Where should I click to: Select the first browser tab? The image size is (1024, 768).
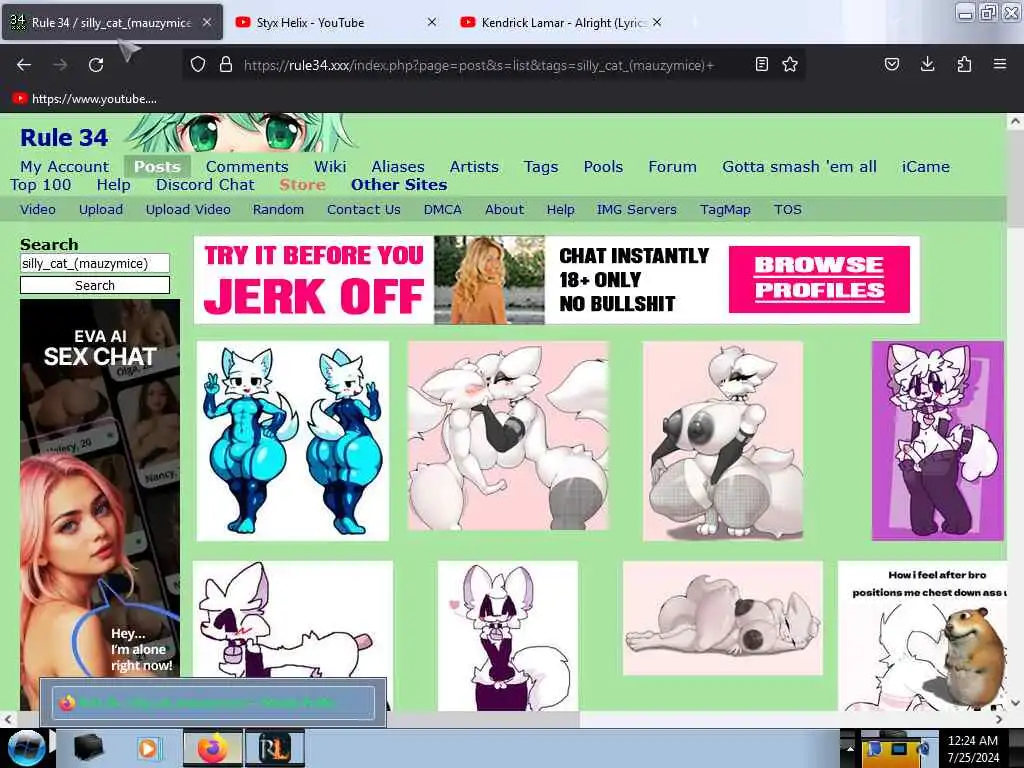pos(112,22)
